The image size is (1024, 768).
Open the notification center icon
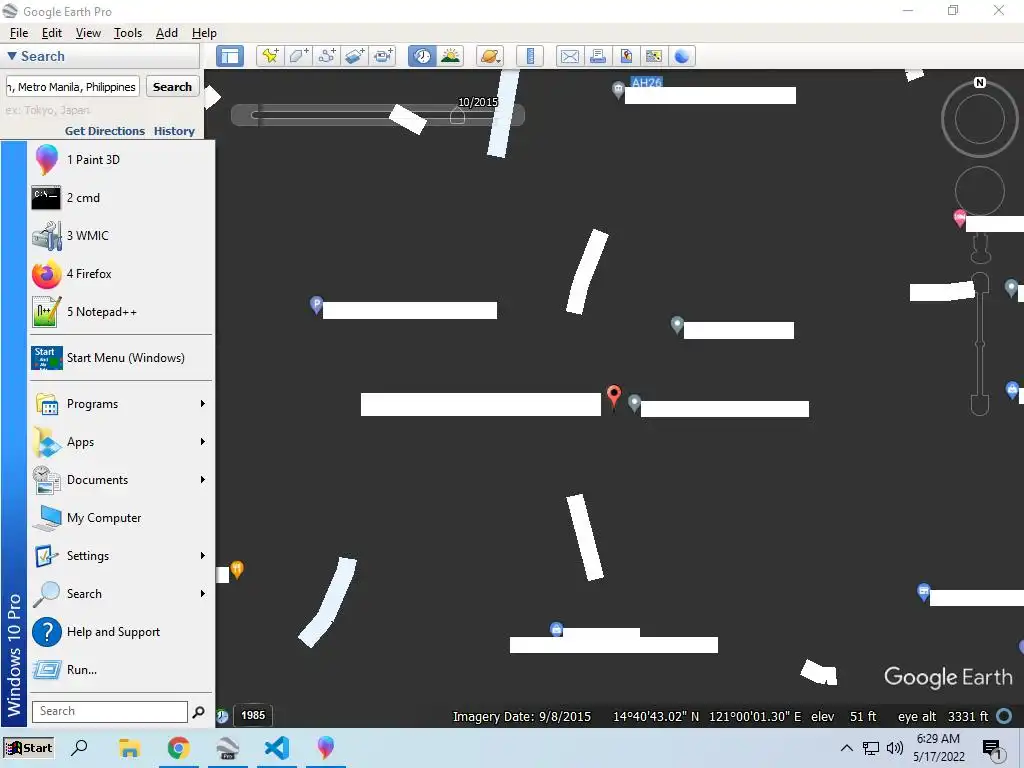(x=991, y=749)
